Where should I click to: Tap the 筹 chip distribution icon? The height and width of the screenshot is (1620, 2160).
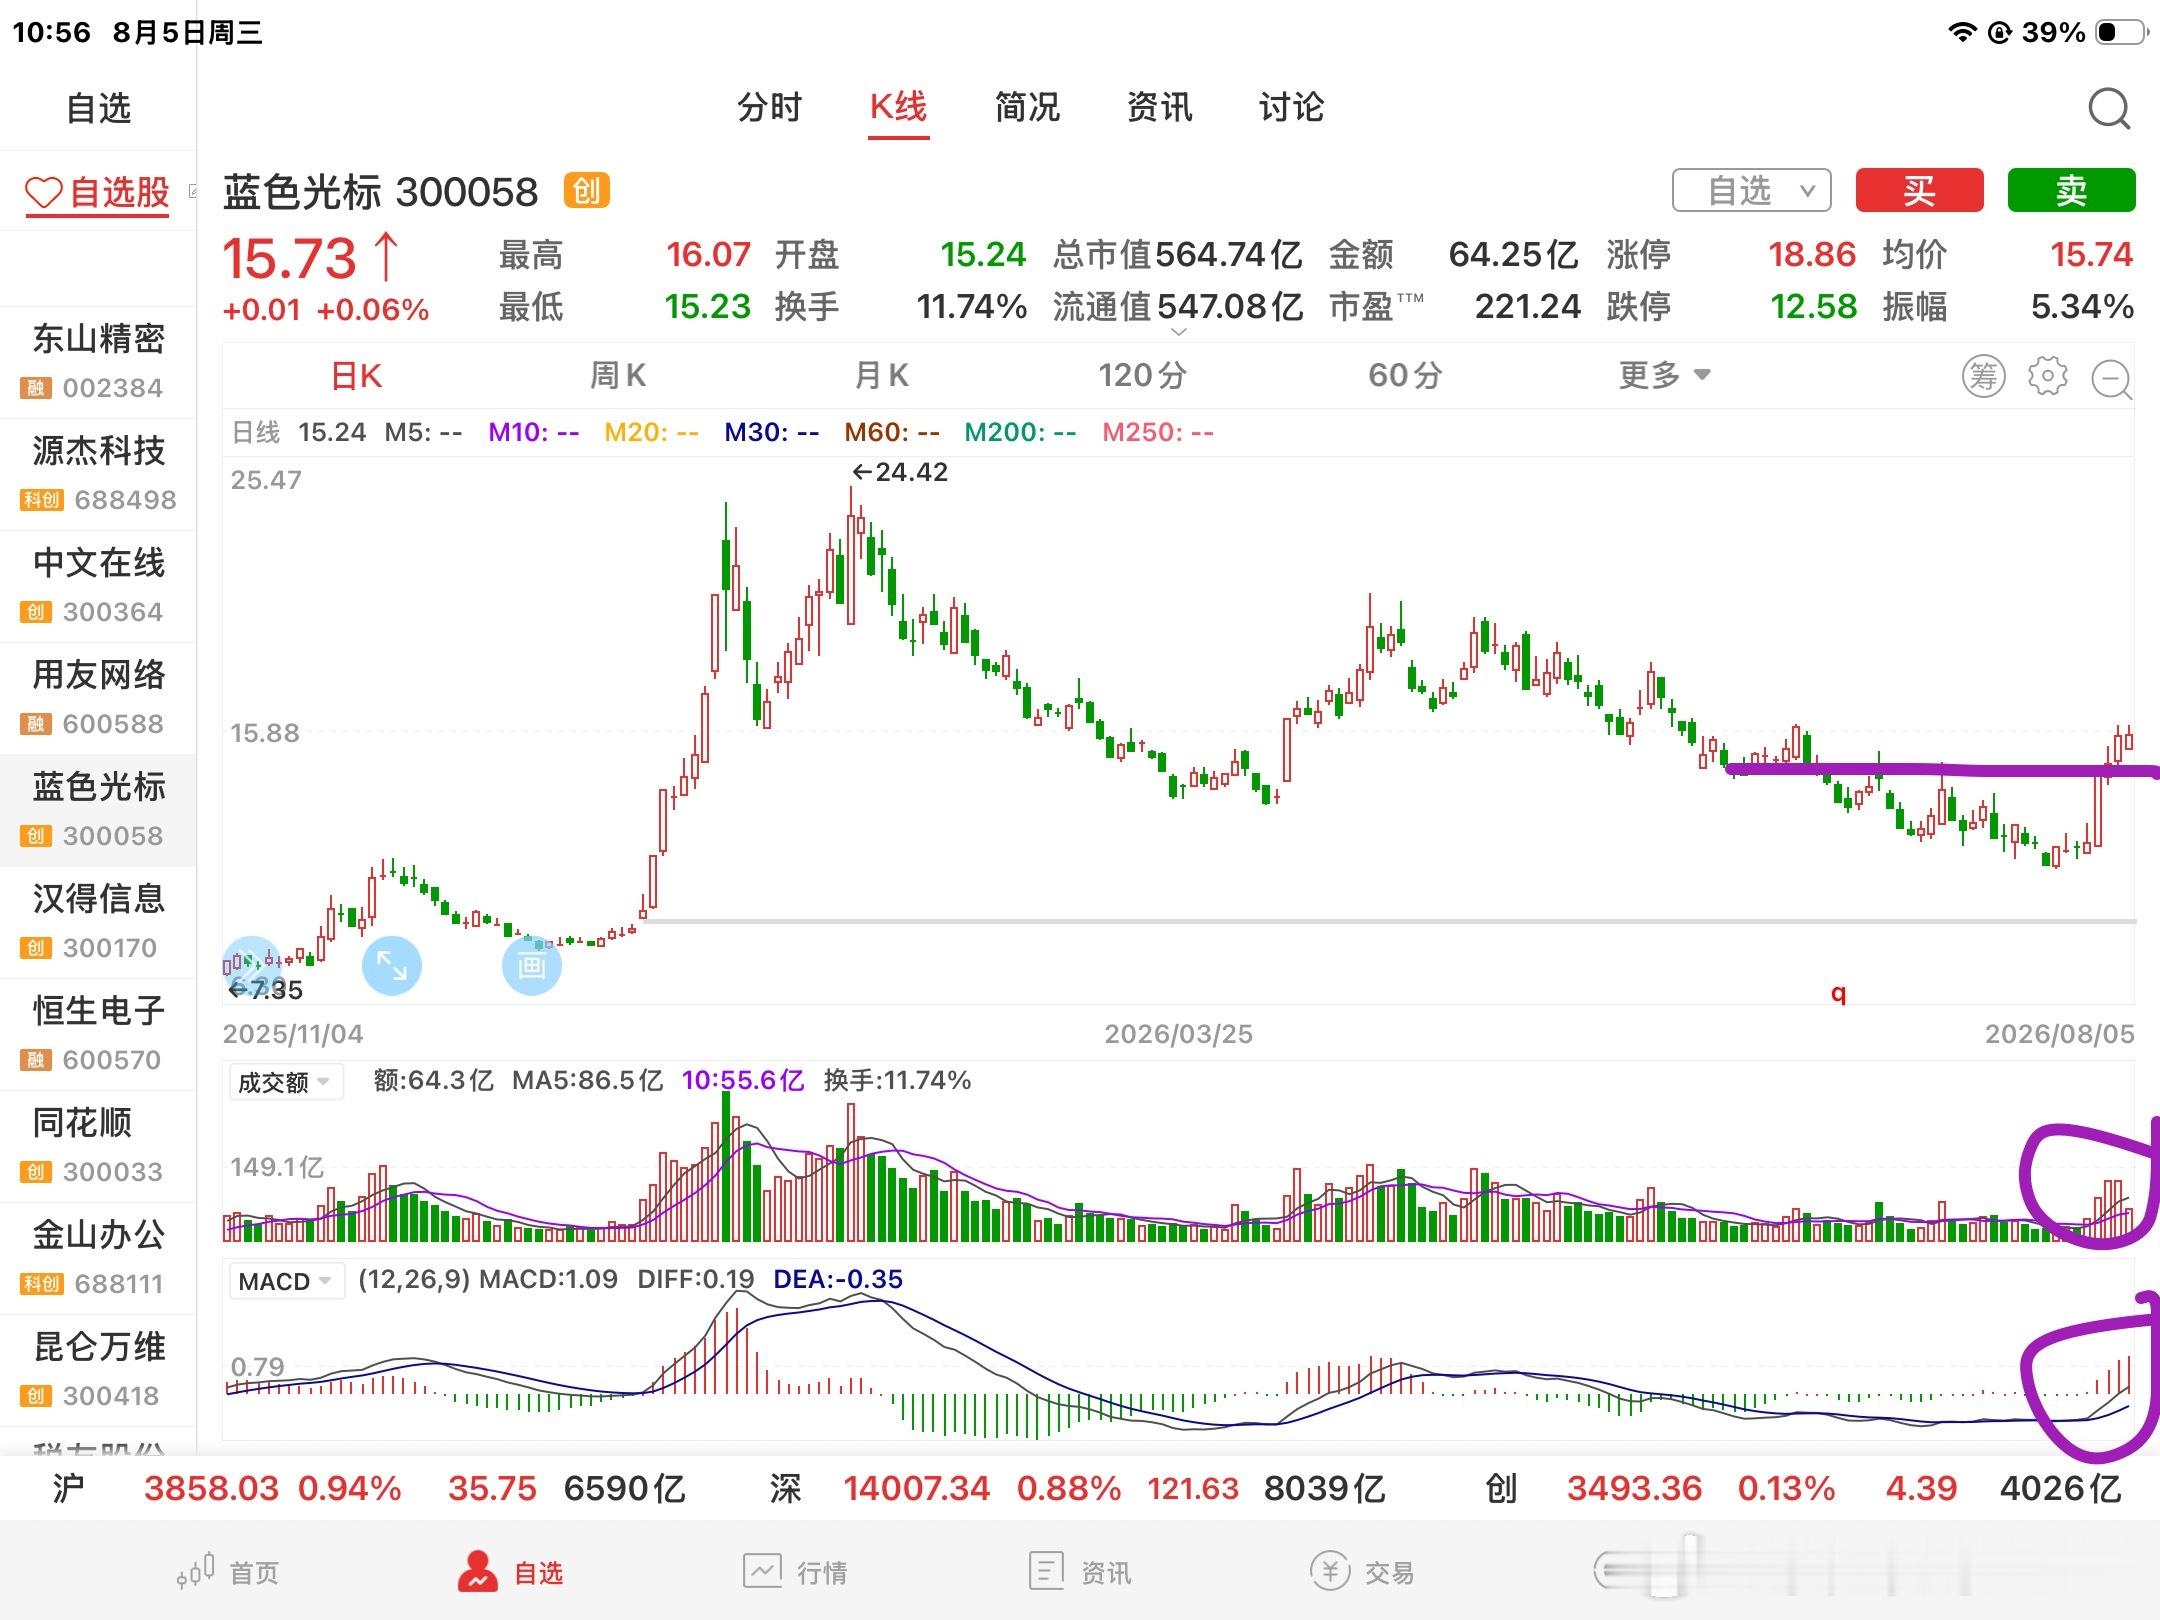point(1983,377)
